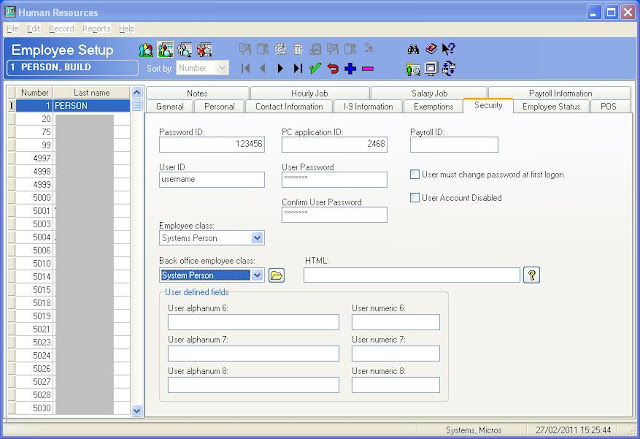
Task: Open the Reports menu
Action: [96, 29]
